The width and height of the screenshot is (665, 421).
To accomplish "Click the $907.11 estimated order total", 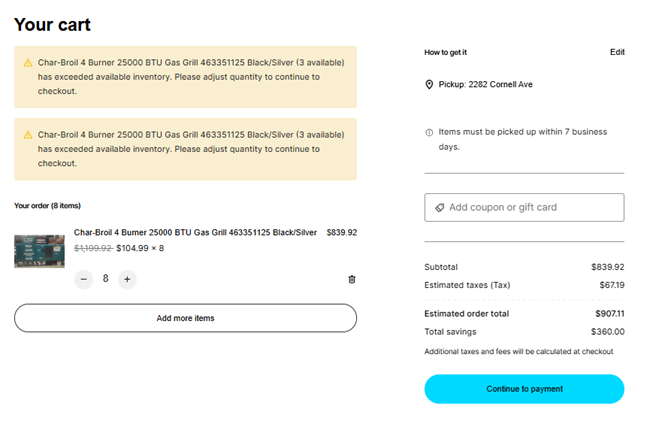I will (x=607, y=313).
